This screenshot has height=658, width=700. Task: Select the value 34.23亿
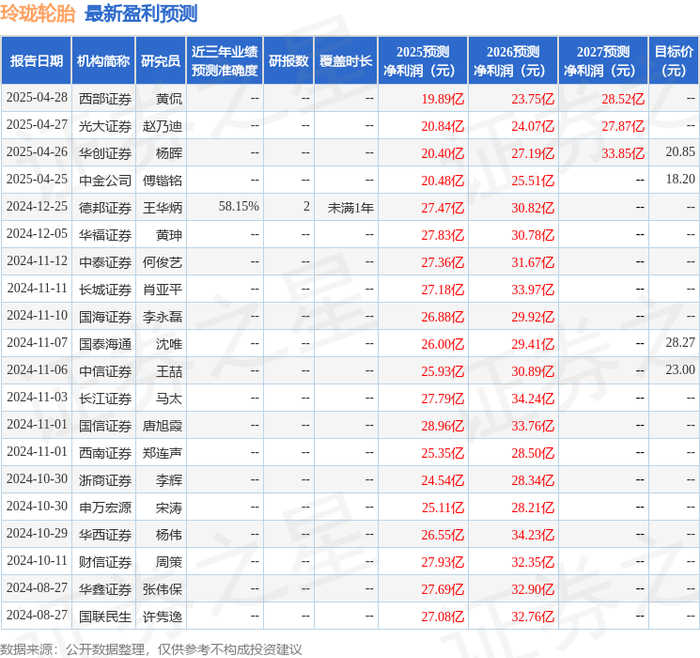click(533, 535)
